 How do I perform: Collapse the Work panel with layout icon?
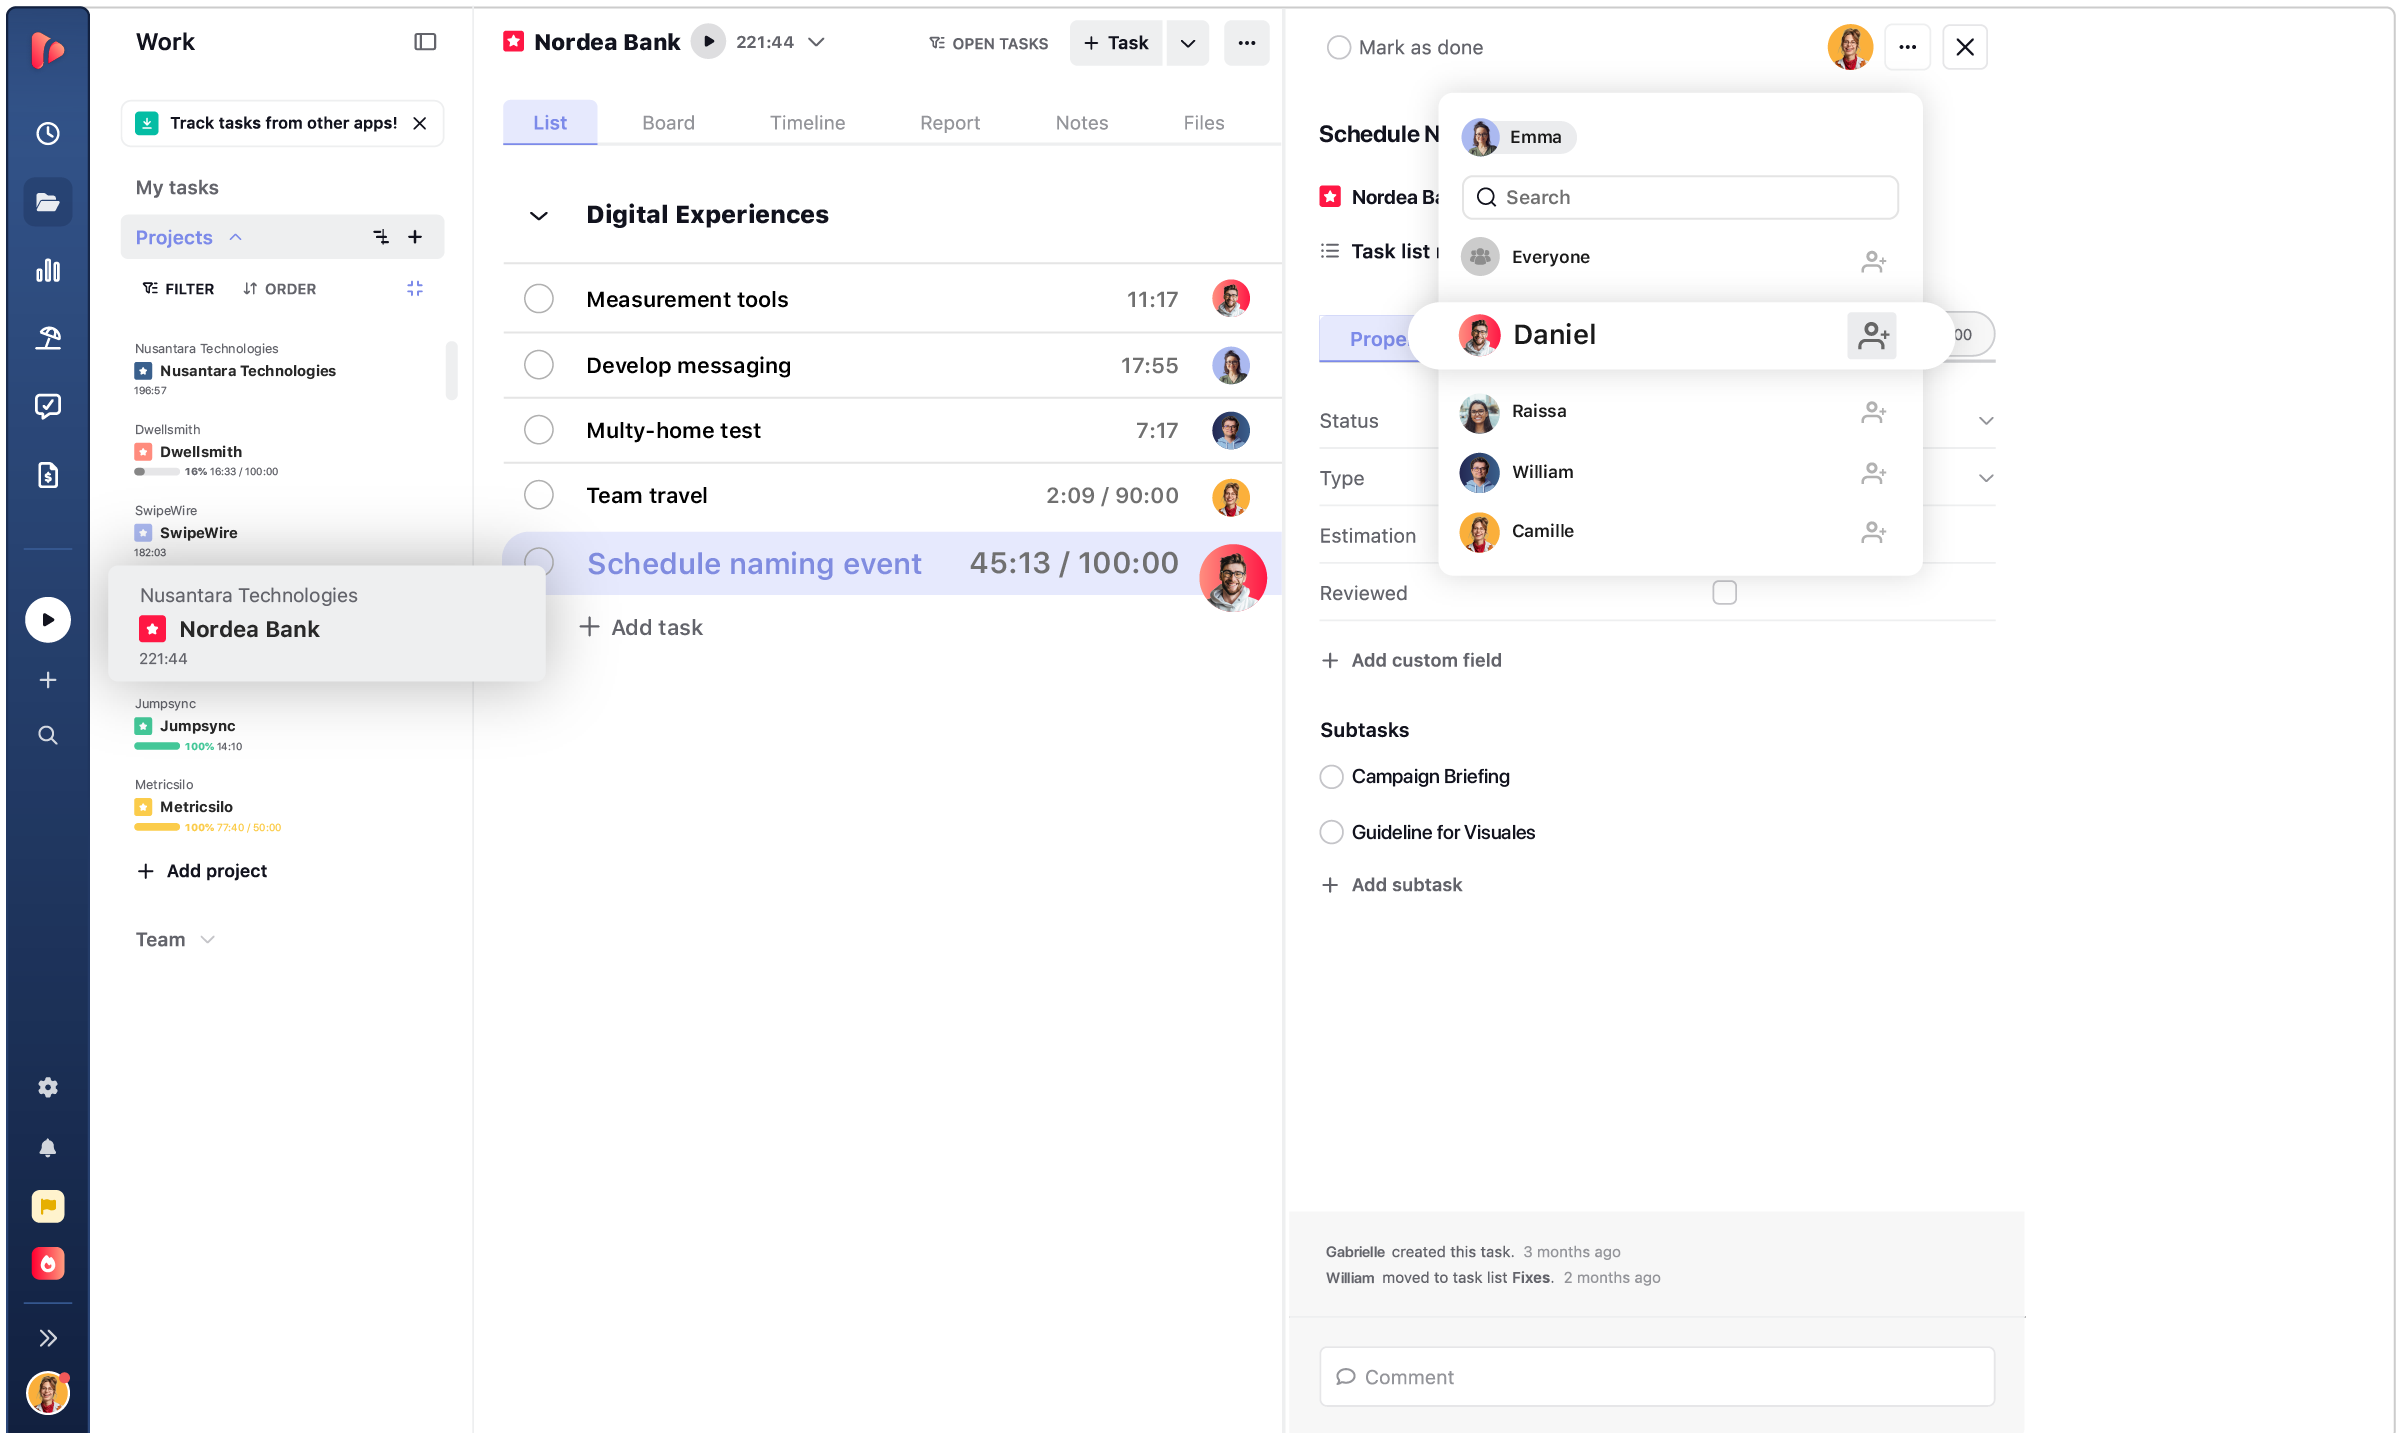(425, 42)
